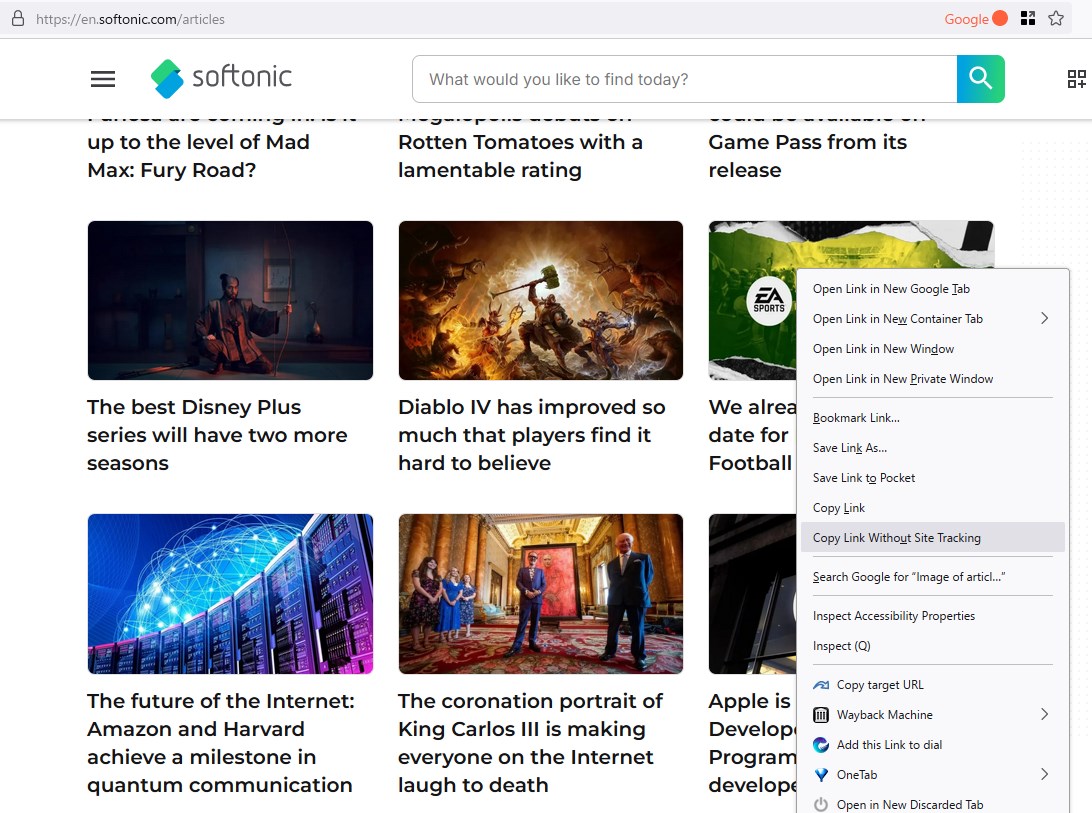Select Copy Link Without Site Tracking
Viewport: 1092px width, 813px height.
click(896, 538)
